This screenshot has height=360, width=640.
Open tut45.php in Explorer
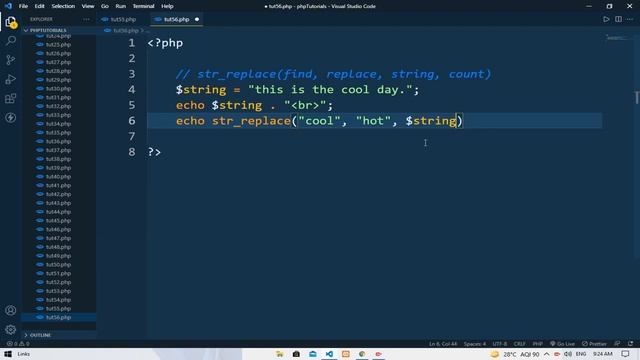coord(58,221)
